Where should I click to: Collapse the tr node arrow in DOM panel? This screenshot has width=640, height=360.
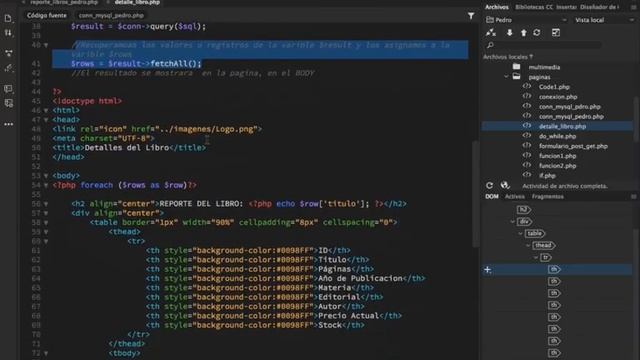(536, 258)
